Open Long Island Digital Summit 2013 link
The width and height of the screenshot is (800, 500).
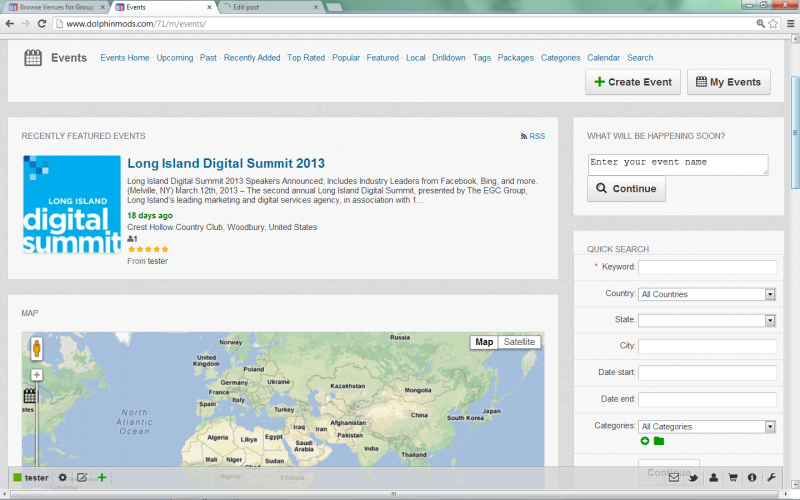pyautogui.click(x=226, y=163)
